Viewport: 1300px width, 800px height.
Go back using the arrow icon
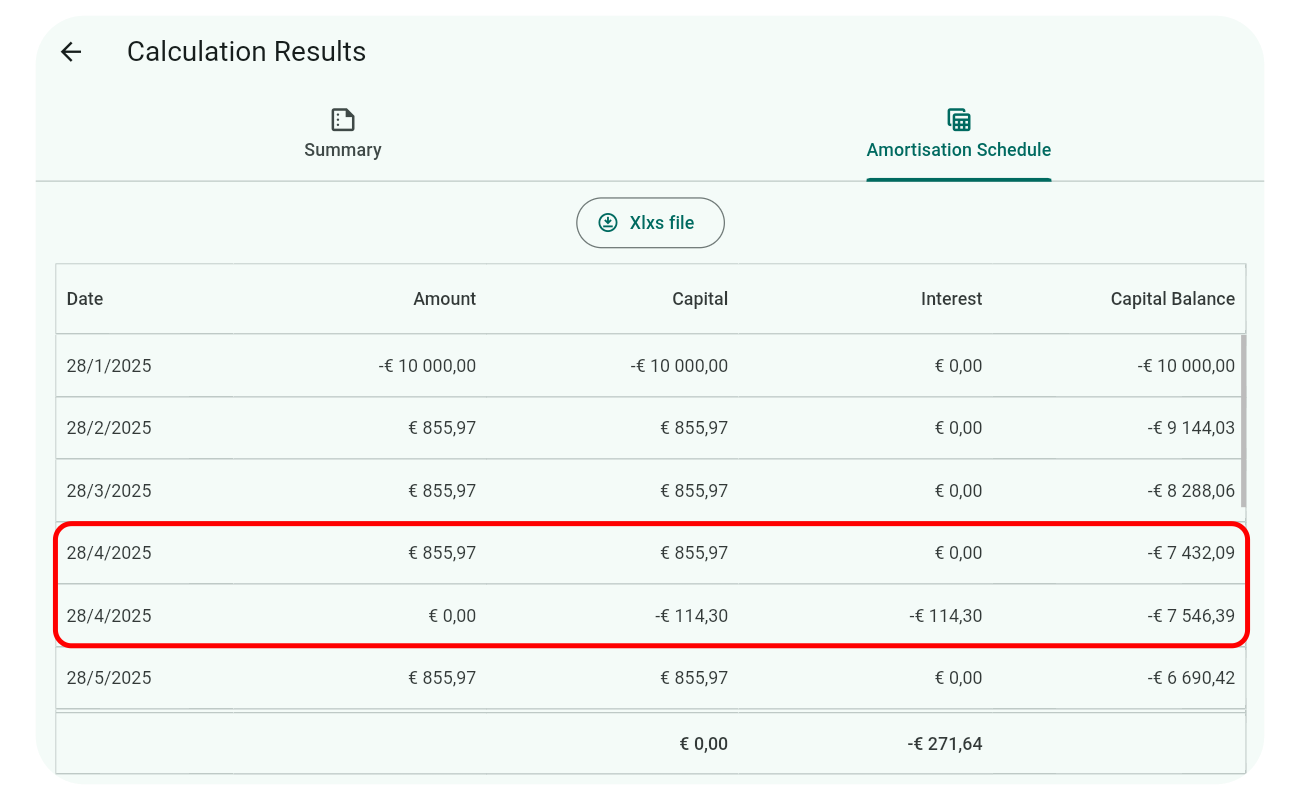click(x=71, y=52)
